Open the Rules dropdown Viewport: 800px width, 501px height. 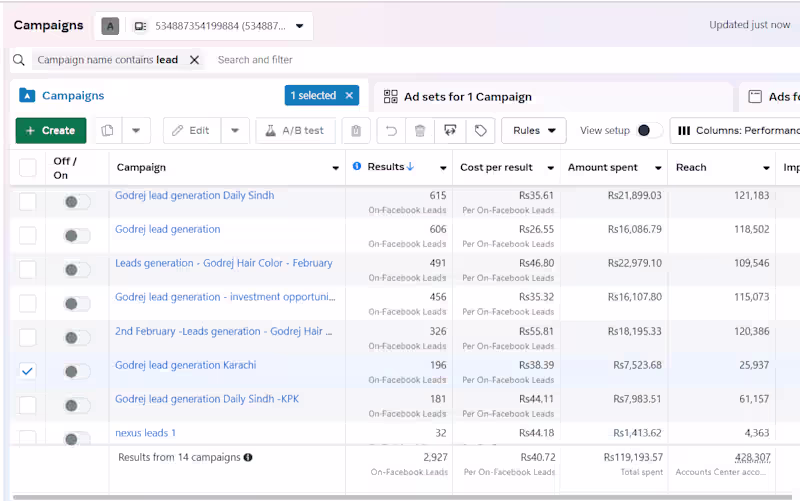click(x=533, y=131)
